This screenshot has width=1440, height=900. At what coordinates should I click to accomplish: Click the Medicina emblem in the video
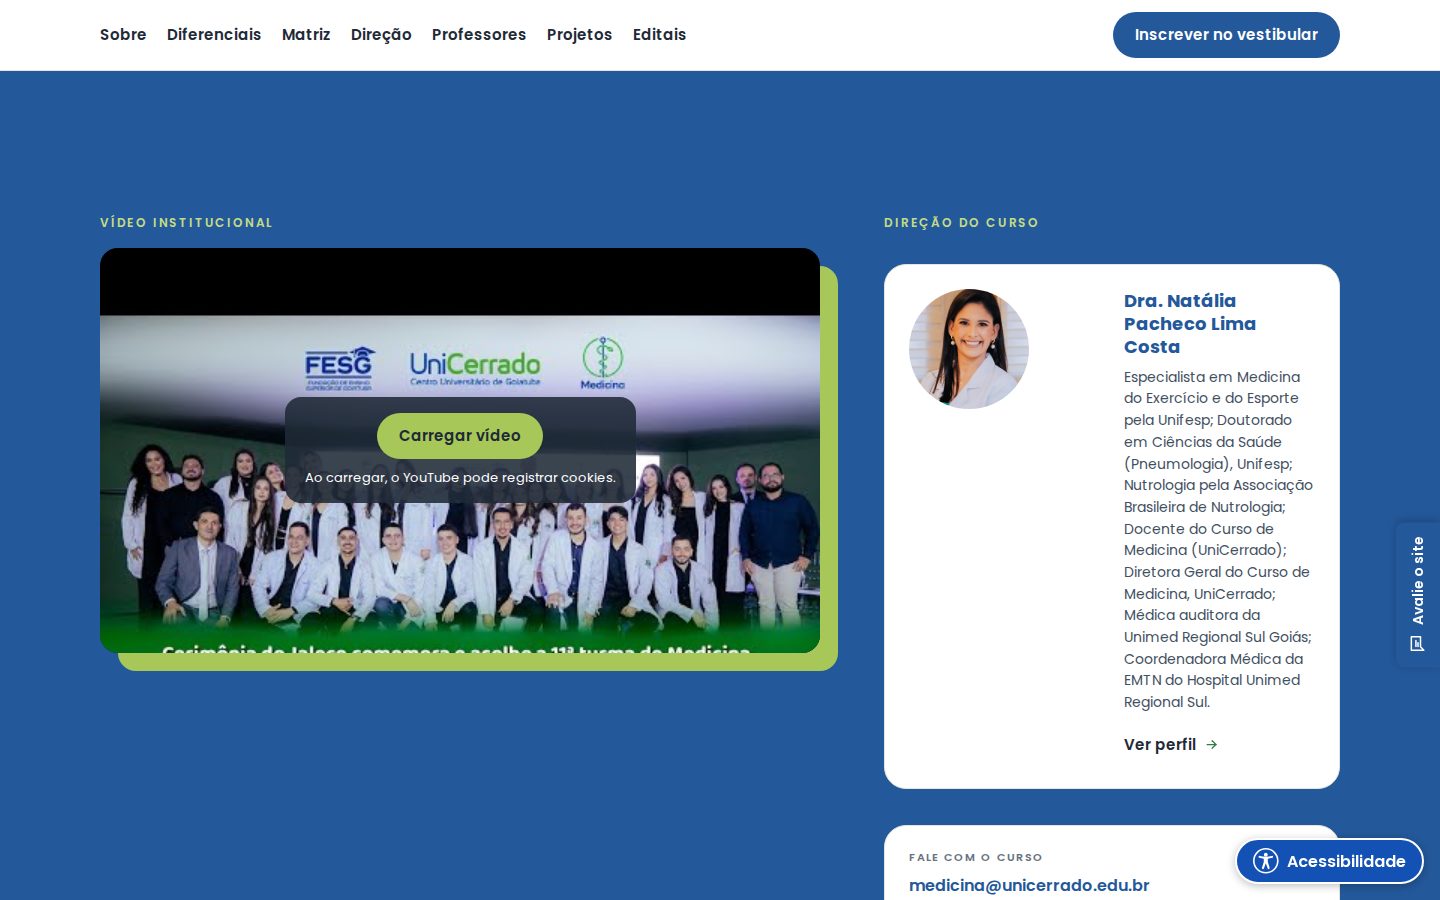click(x=602, y=363)
